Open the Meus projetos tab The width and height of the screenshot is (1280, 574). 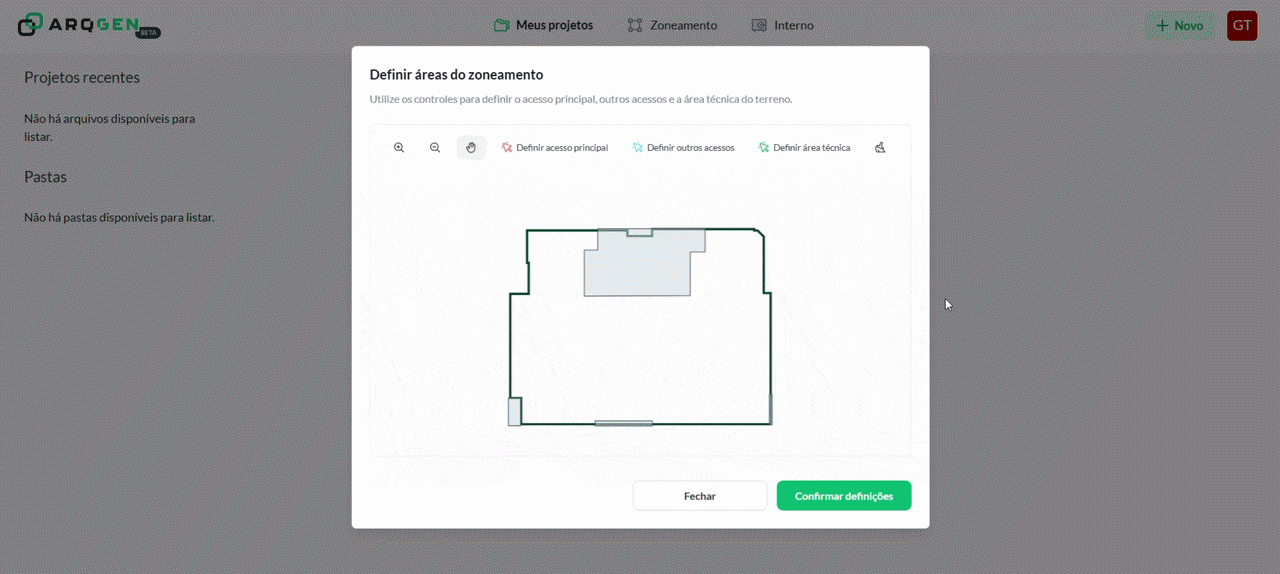[544, 25]
